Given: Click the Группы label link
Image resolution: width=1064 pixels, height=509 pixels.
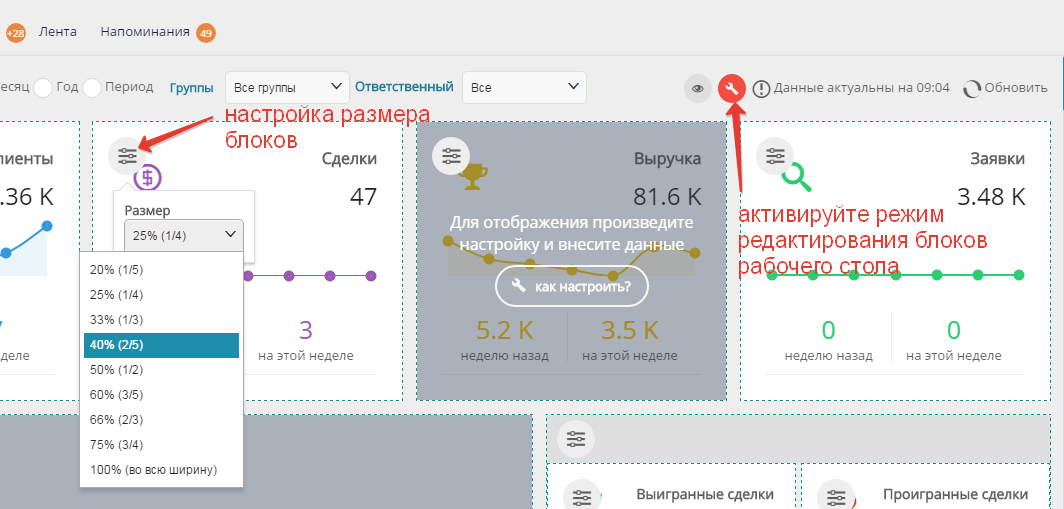Looking at the screenshot, I should coord(191,88).
